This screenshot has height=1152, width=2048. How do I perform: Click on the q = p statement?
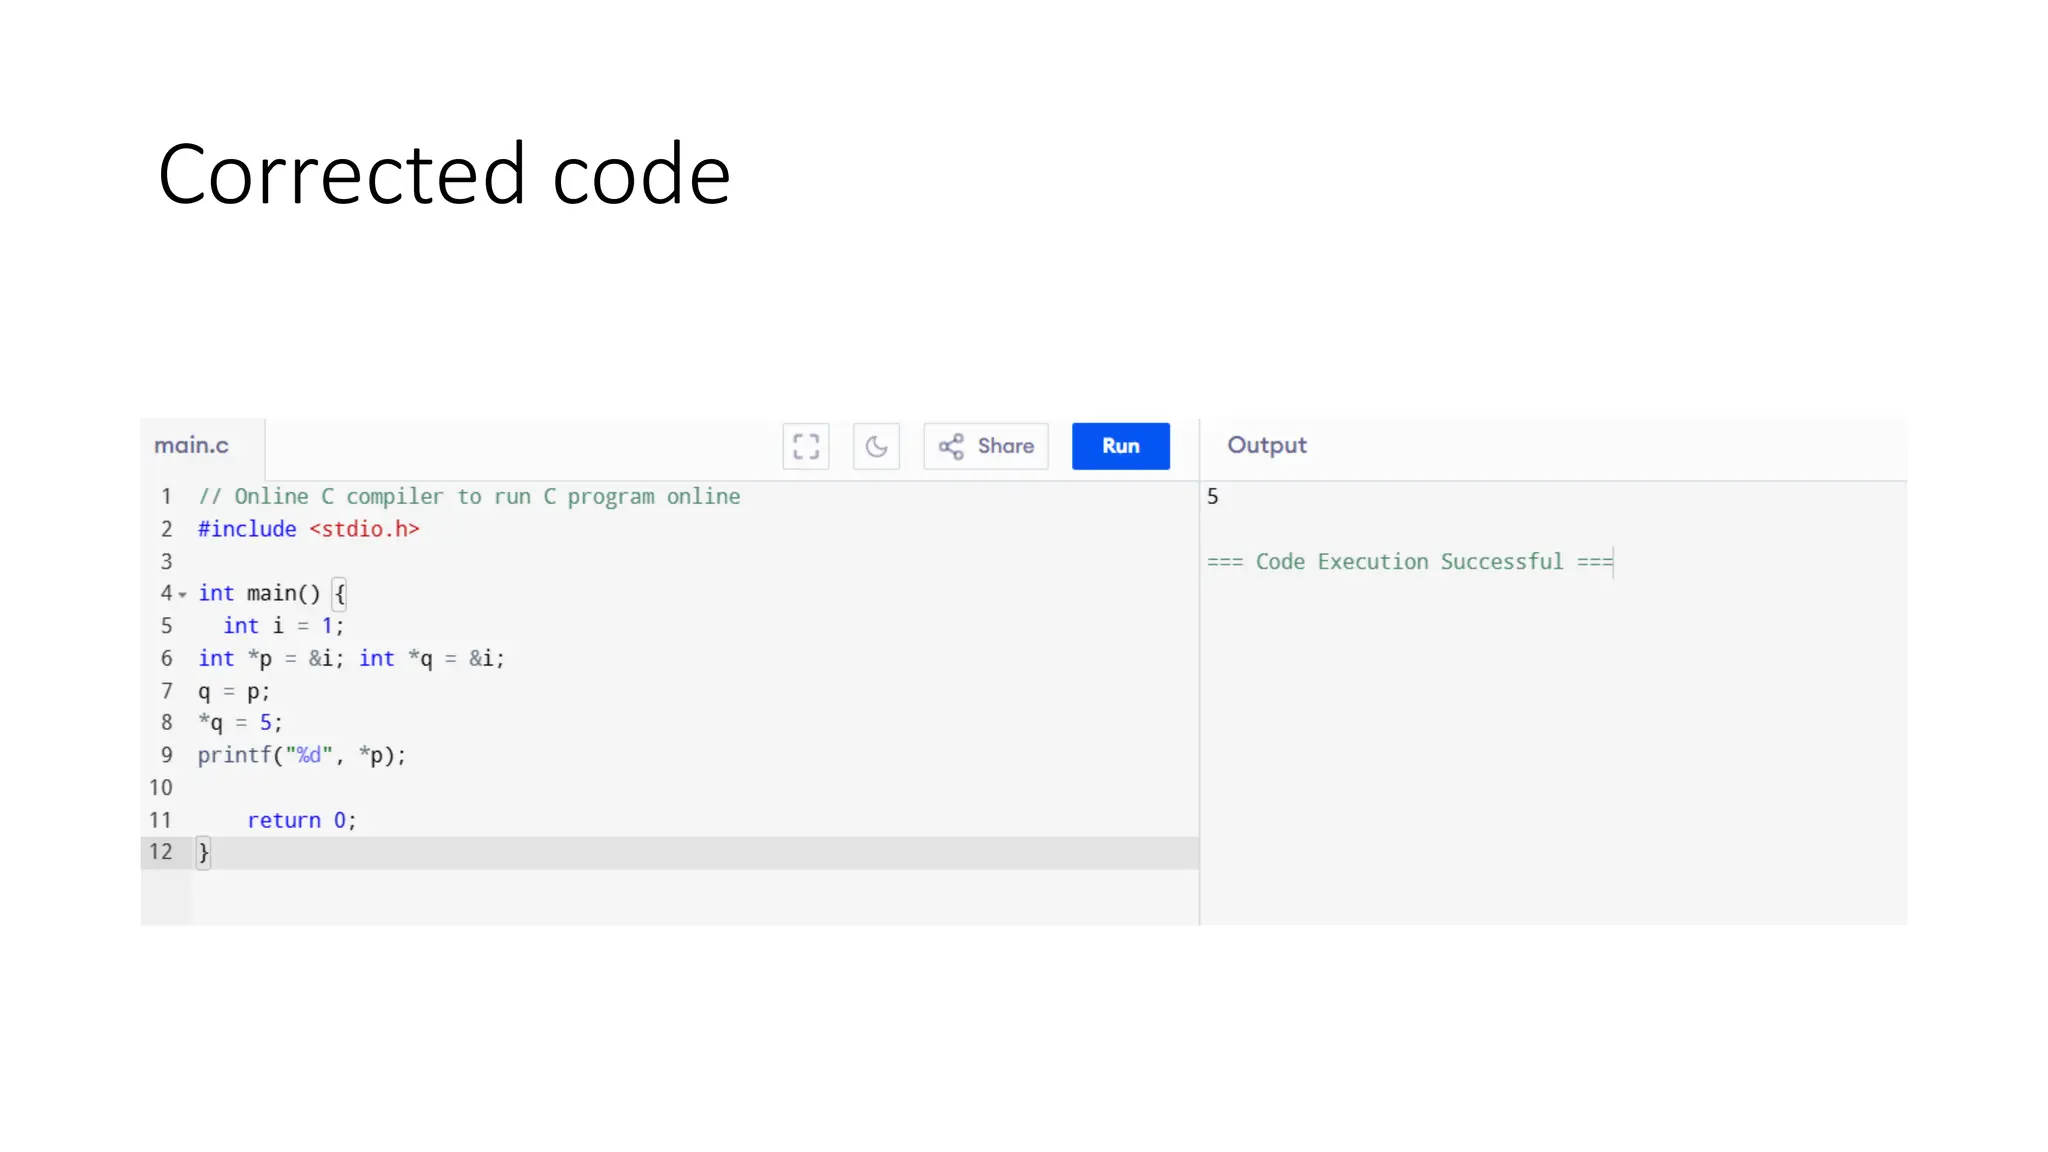click(x=233, y=691)
